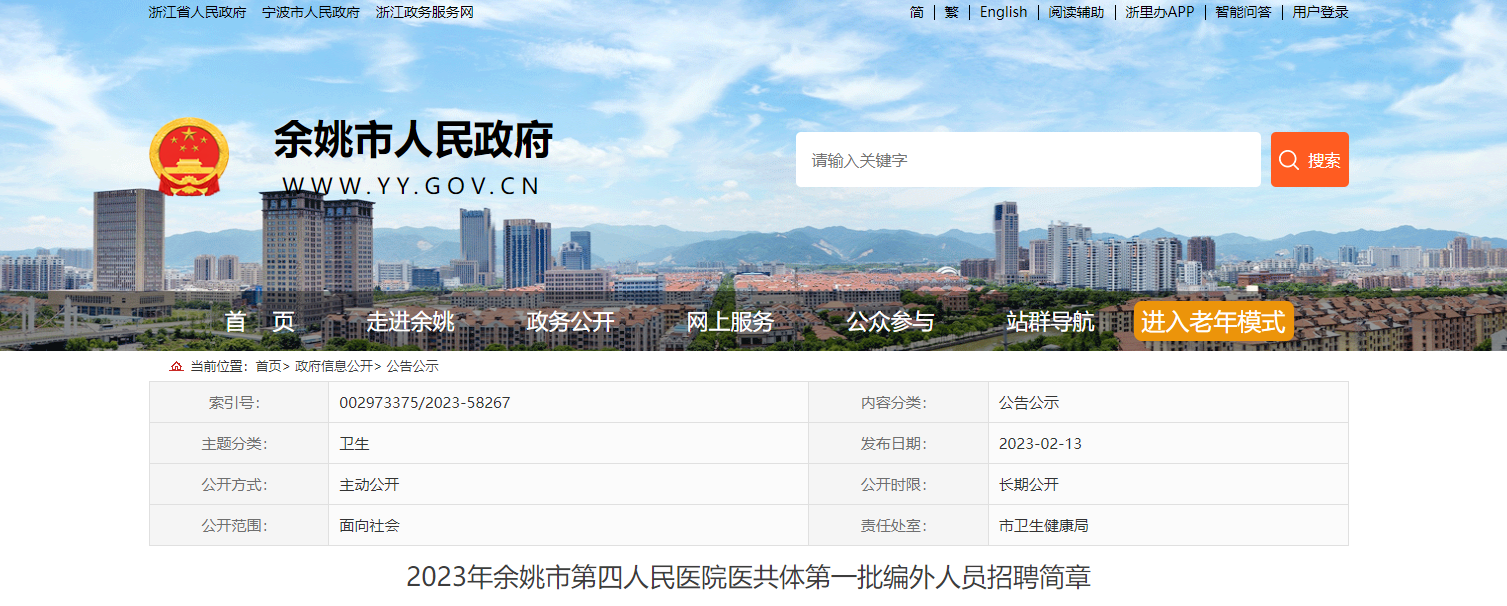Click the 首页 breadcrumb link
This screenshot has width=1507, height=606.
[x=268, y=367]
